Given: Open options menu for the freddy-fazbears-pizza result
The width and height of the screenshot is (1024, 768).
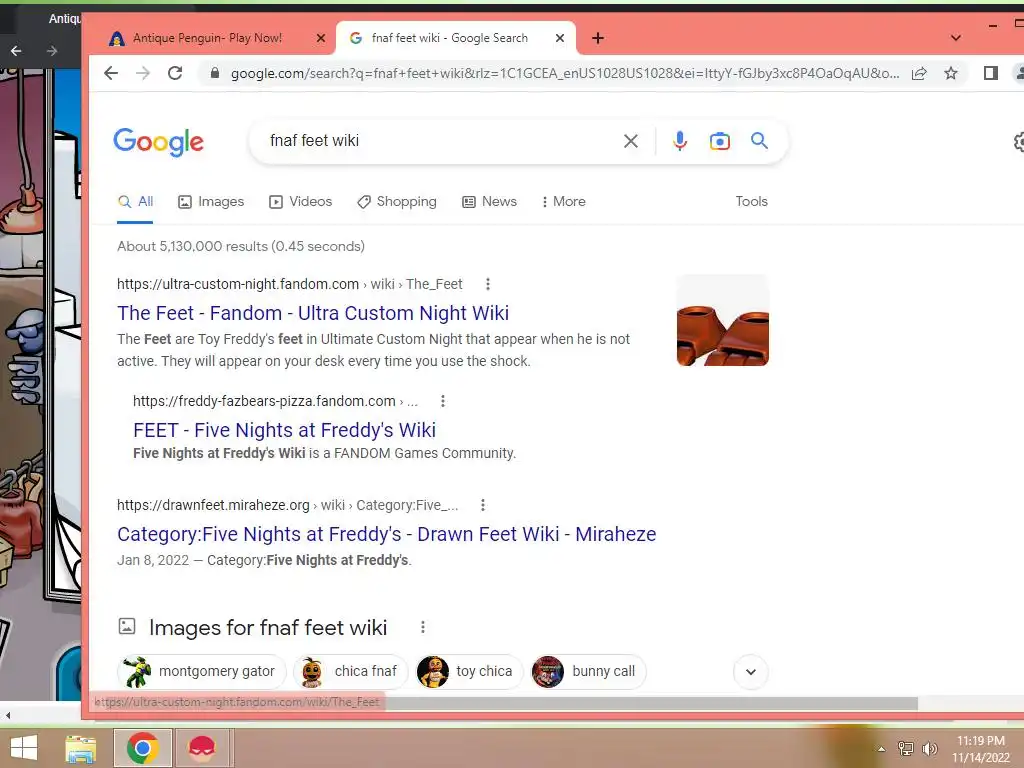Looking at the screenshot, I should pos(443,401).
